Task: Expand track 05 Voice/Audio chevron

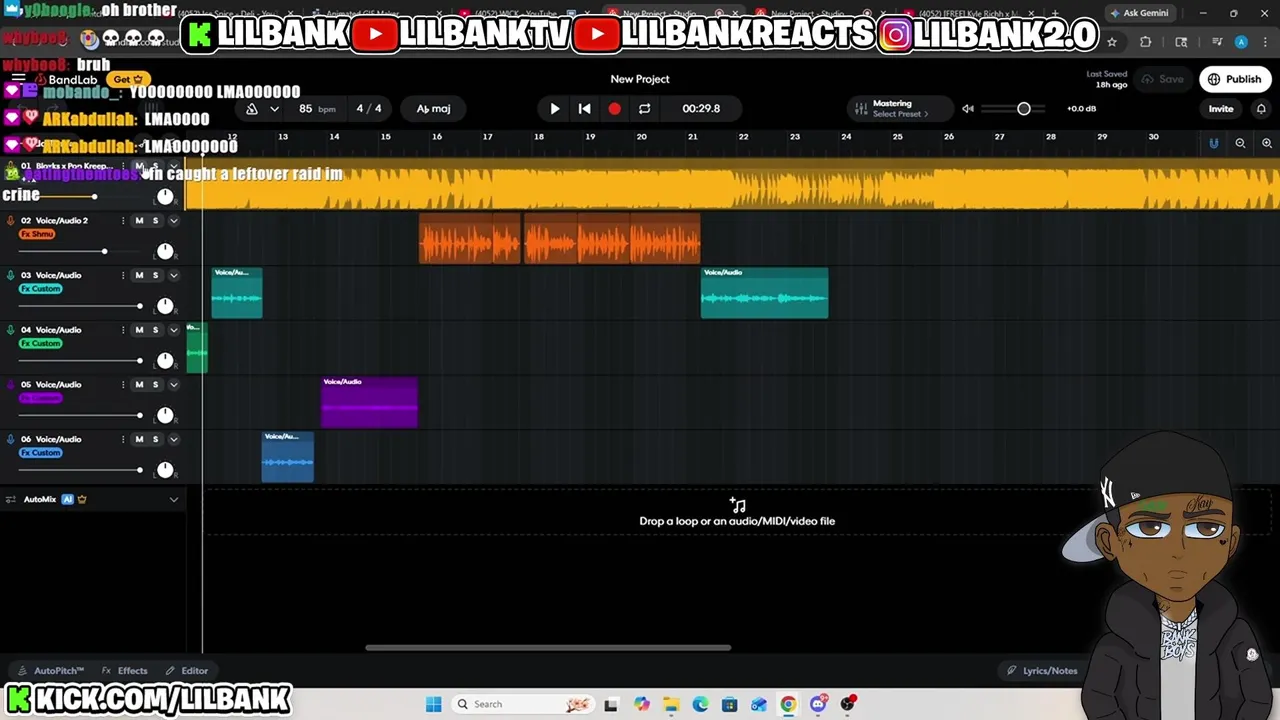Action: tap(173, 385)
